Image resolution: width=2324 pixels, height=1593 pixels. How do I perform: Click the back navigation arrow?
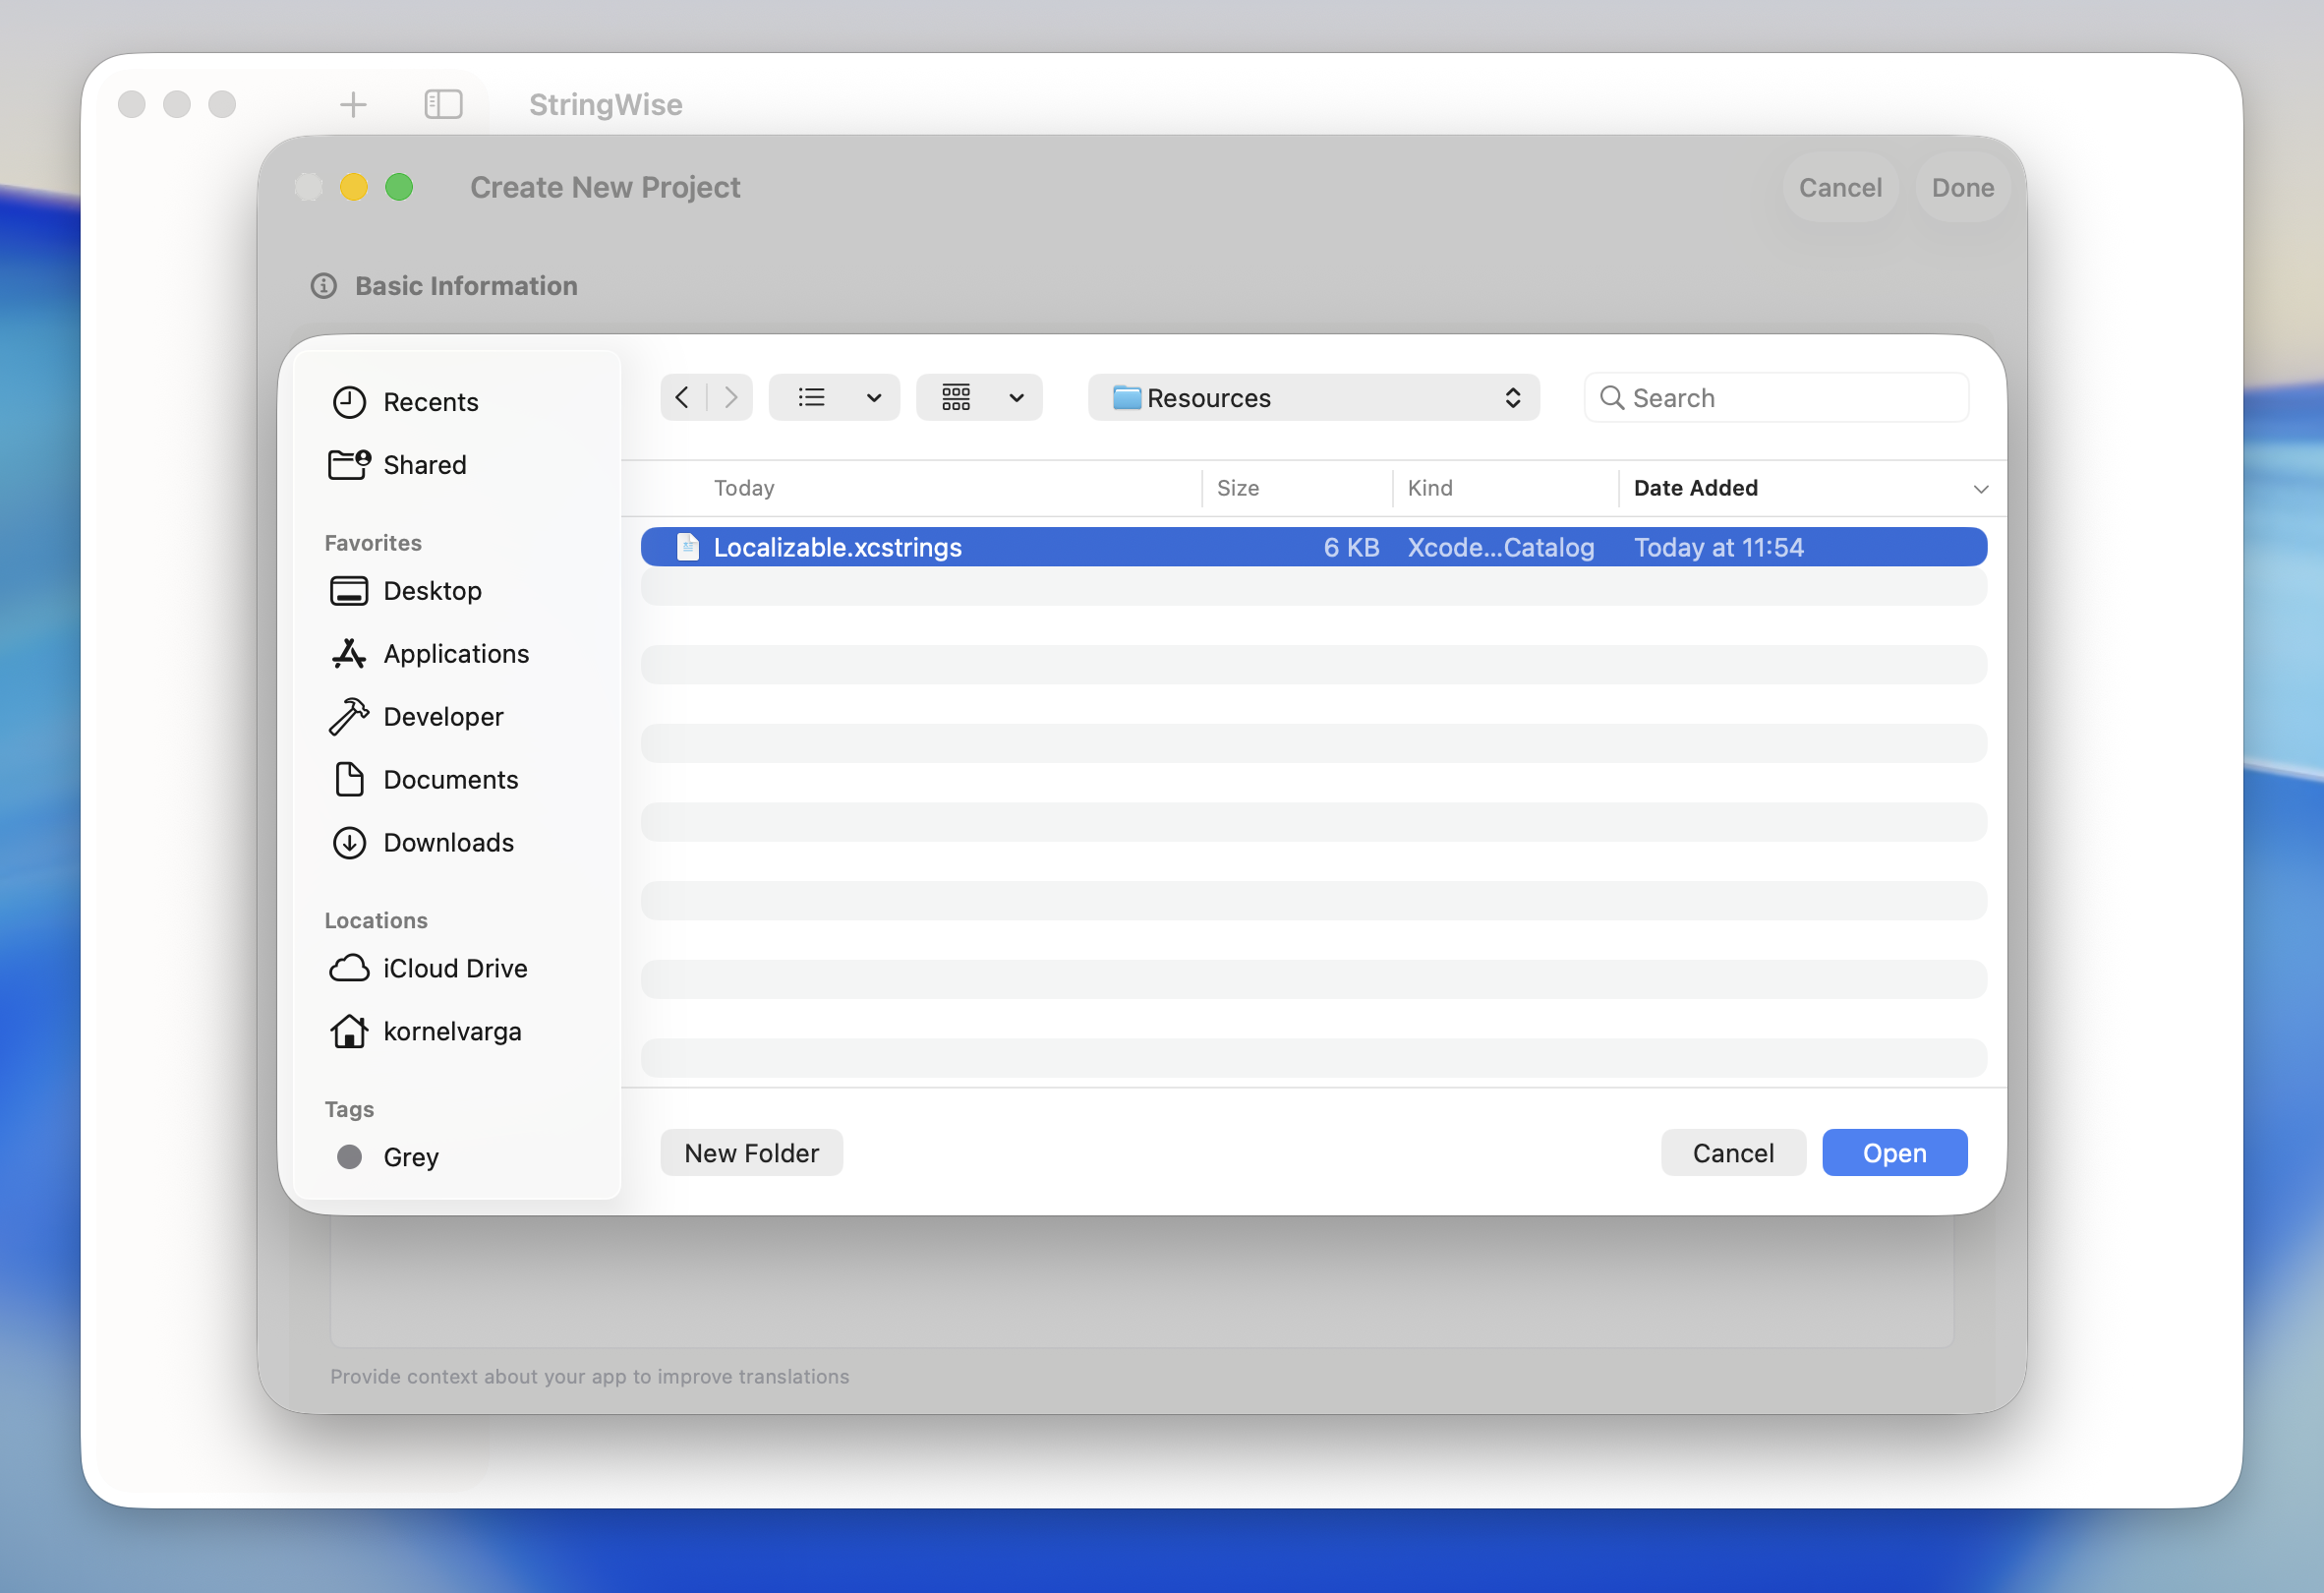[x=682, y=398]
